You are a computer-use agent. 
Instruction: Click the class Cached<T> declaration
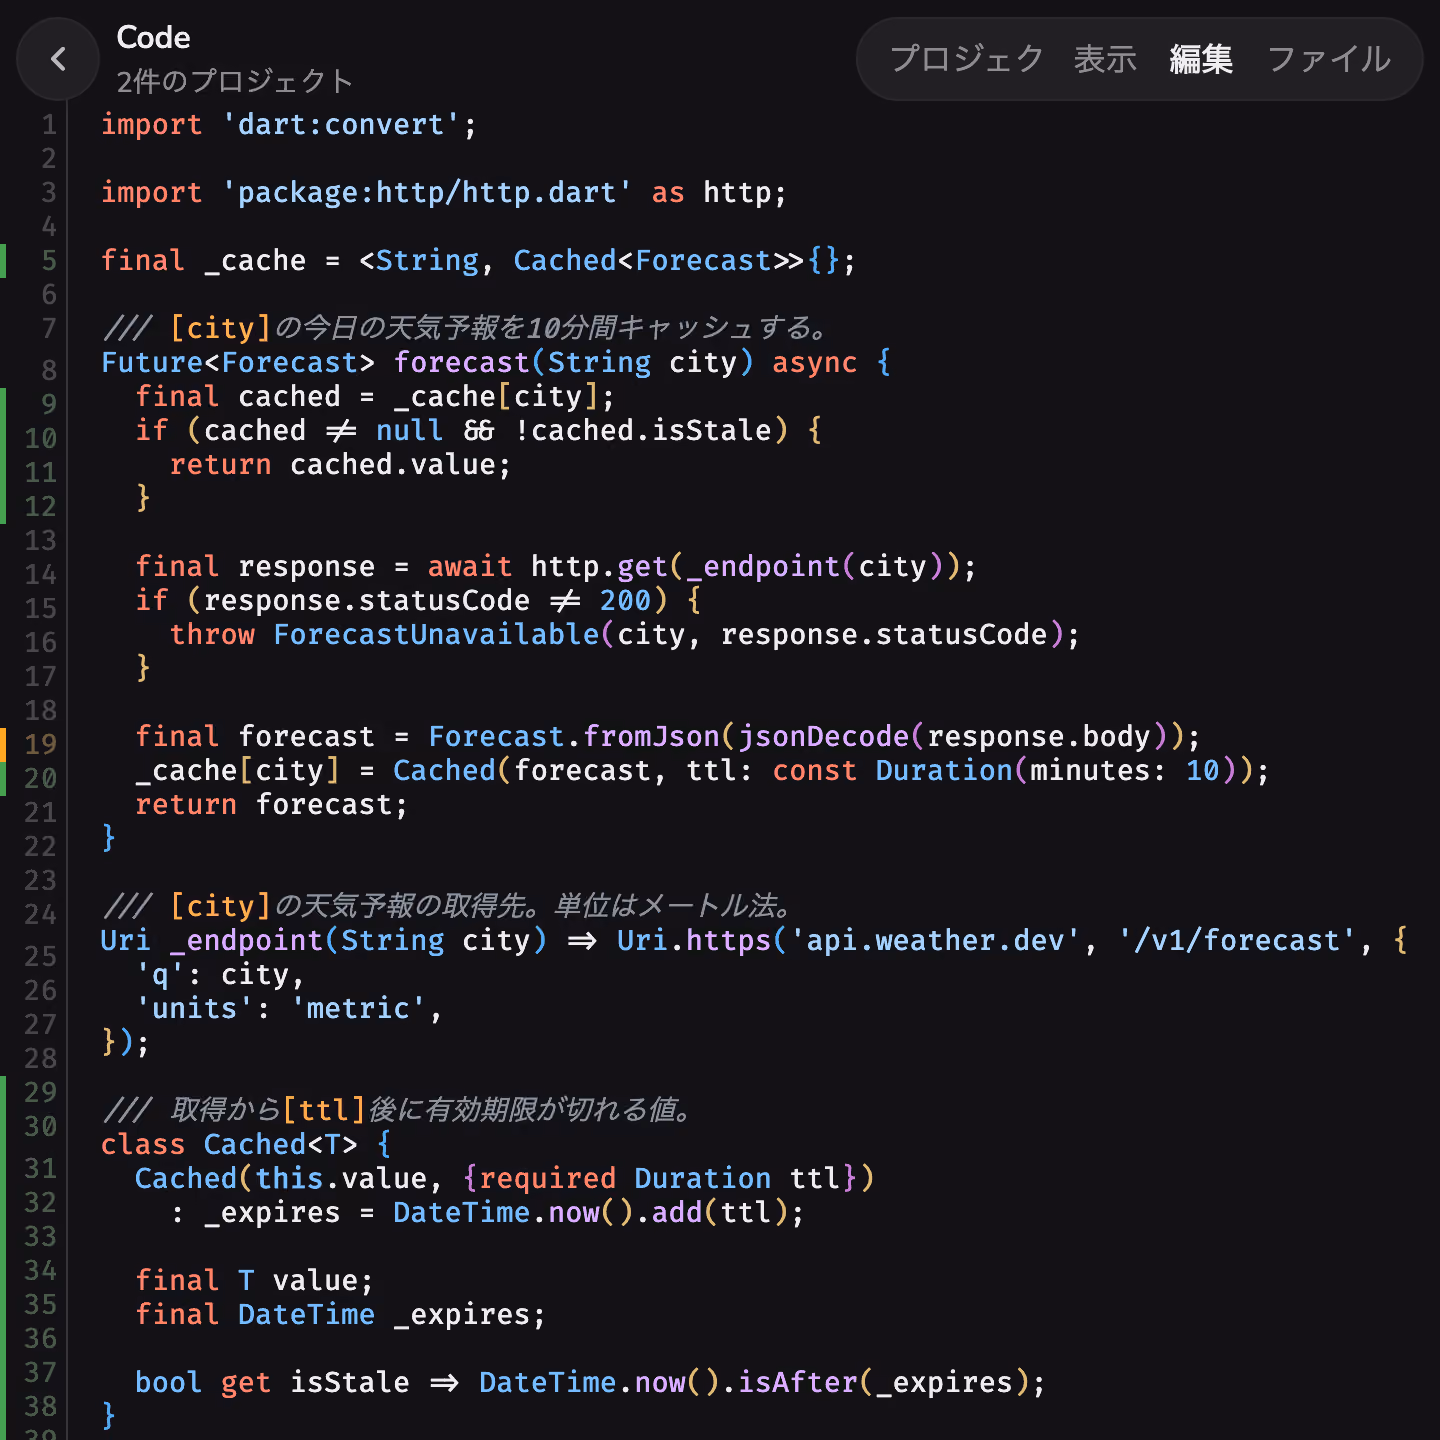click(x=229, y=1144)
